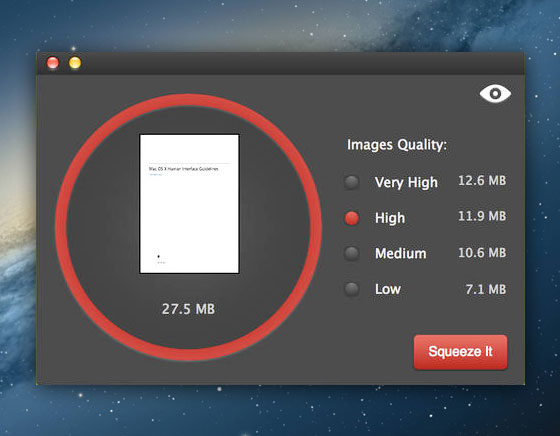Image resolution: width=560 pixels, height=436 pixels.
Task: Click the 27.5 MB original size text
Action: [188, 309]
